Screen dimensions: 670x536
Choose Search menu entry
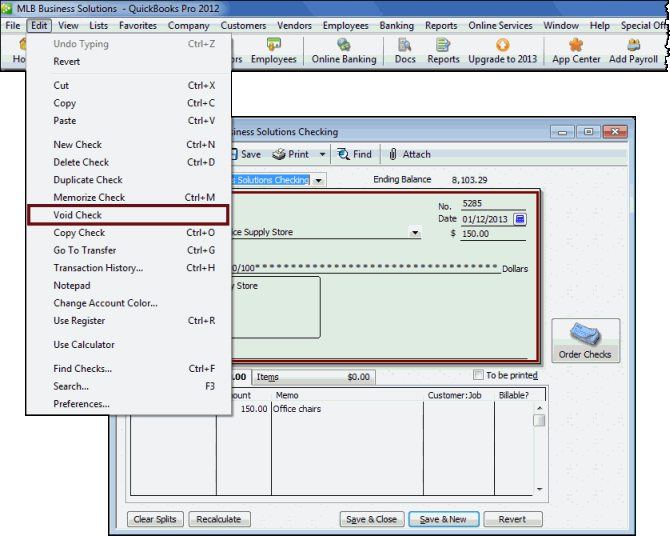[128, 386]
